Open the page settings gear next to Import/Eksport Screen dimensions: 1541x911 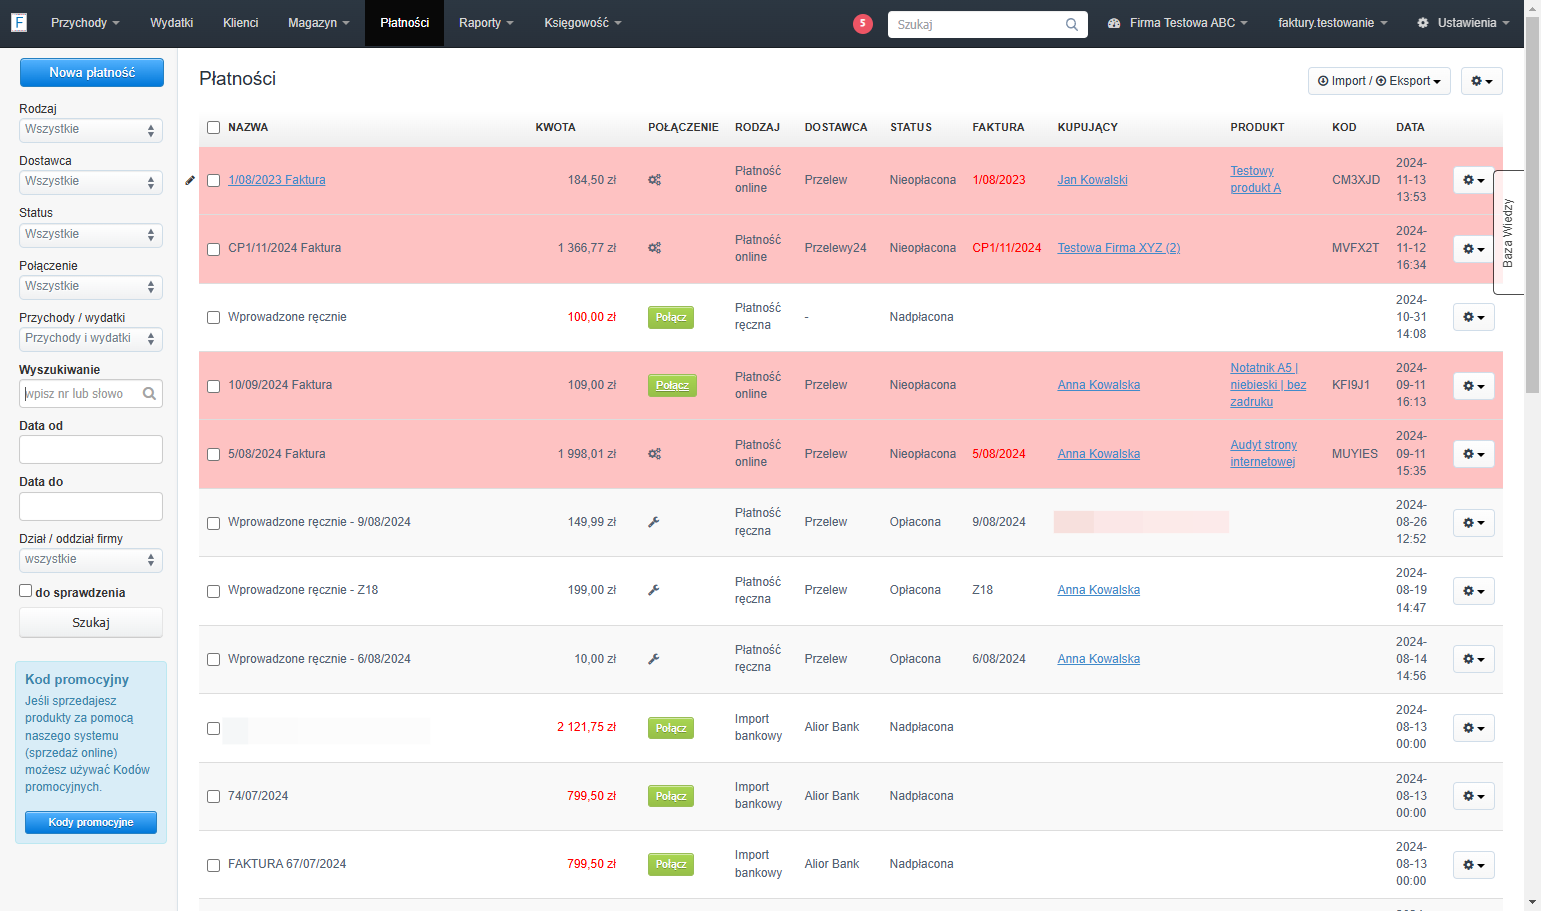click(1482, 81)
